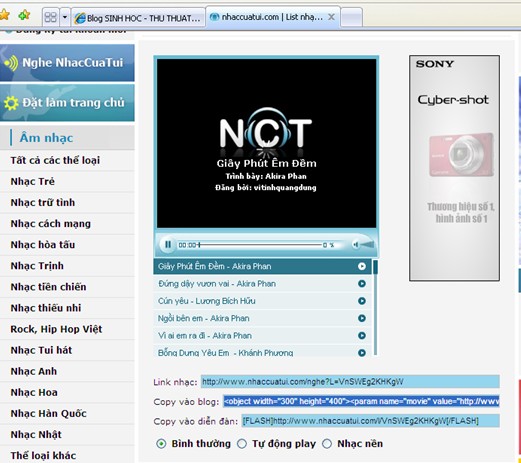
Task: Click the Link nhạc URL field
Action: [x=350, y=382]
